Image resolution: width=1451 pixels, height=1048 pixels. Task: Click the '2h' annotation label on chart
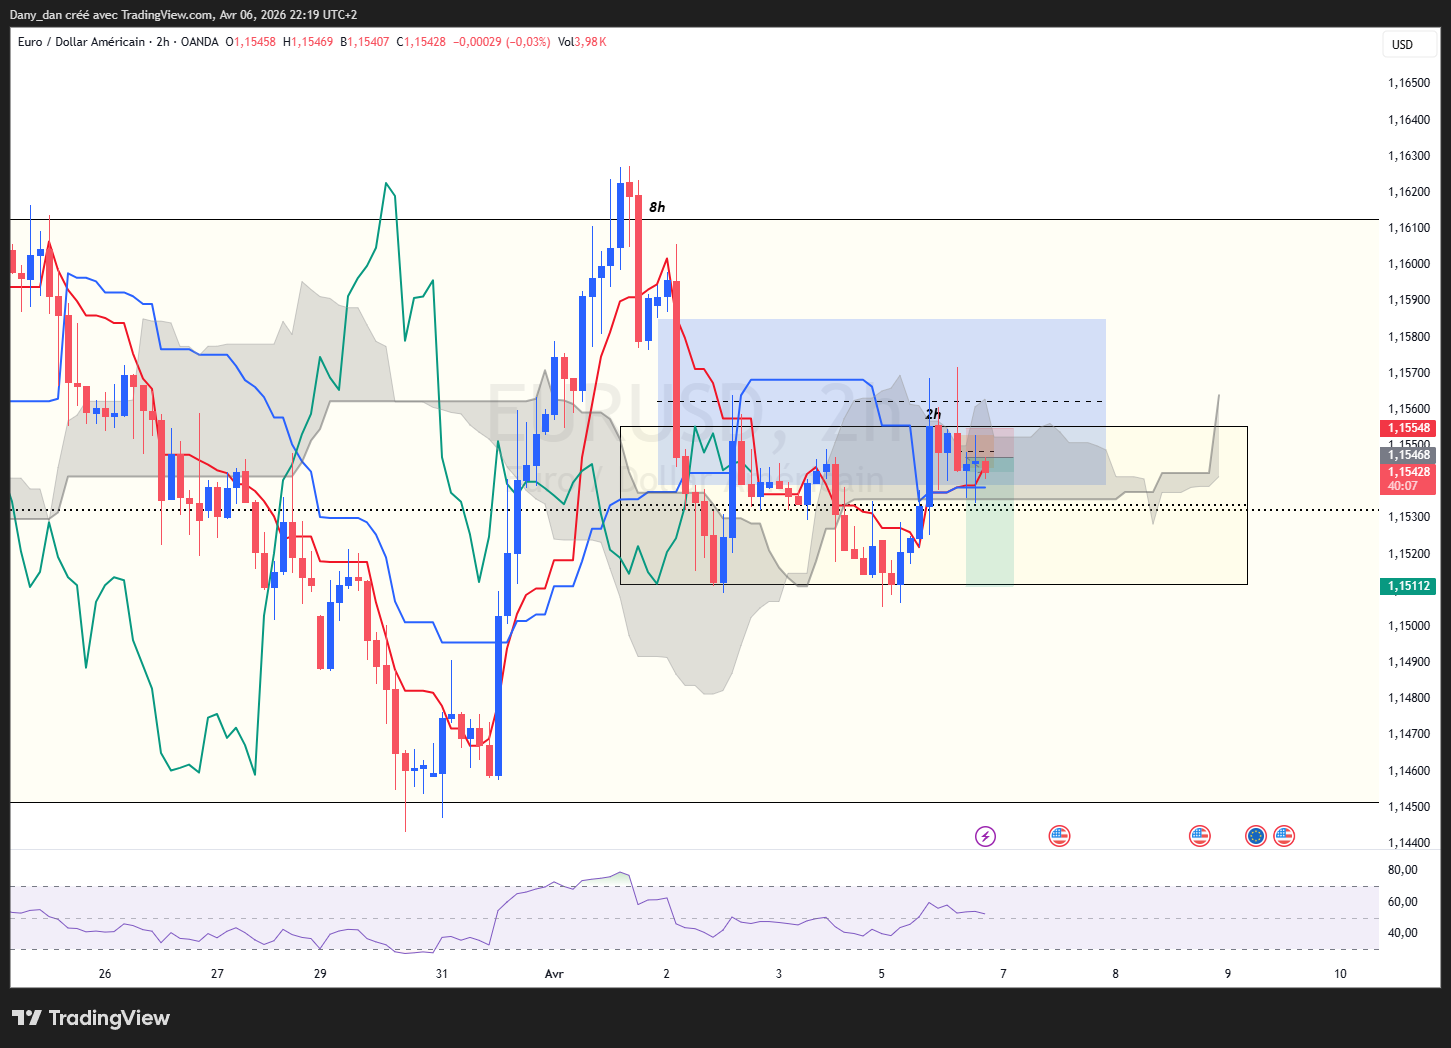[932, 414]
